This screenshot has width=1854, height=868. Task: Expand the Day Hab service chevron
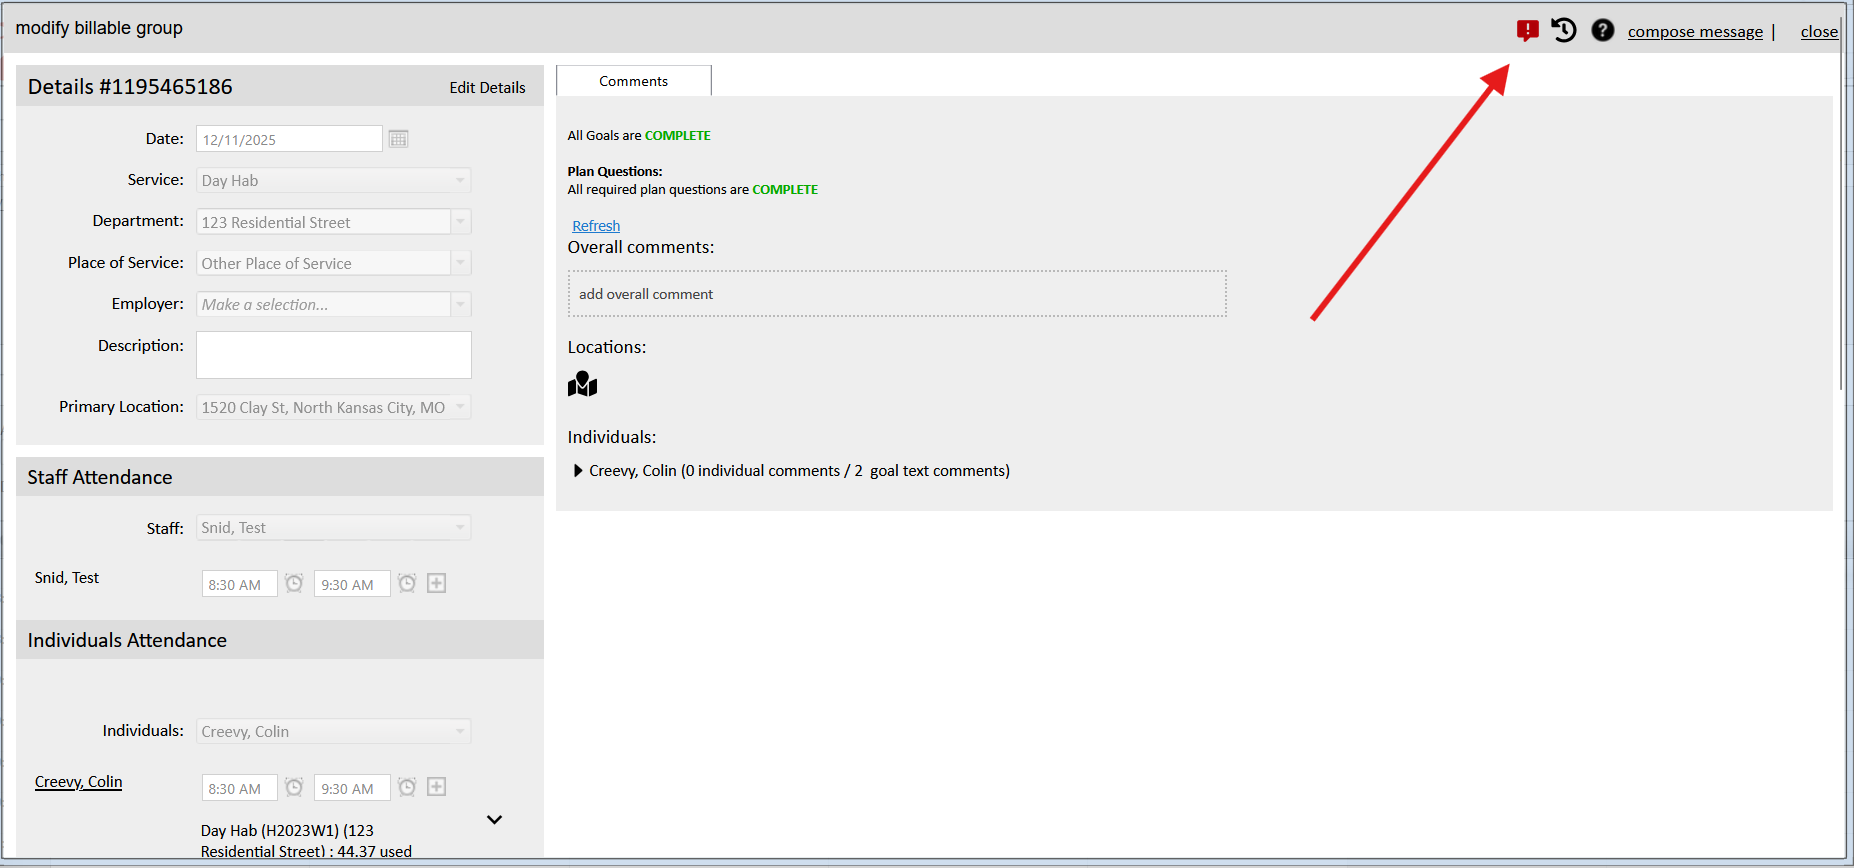point(494,820)
